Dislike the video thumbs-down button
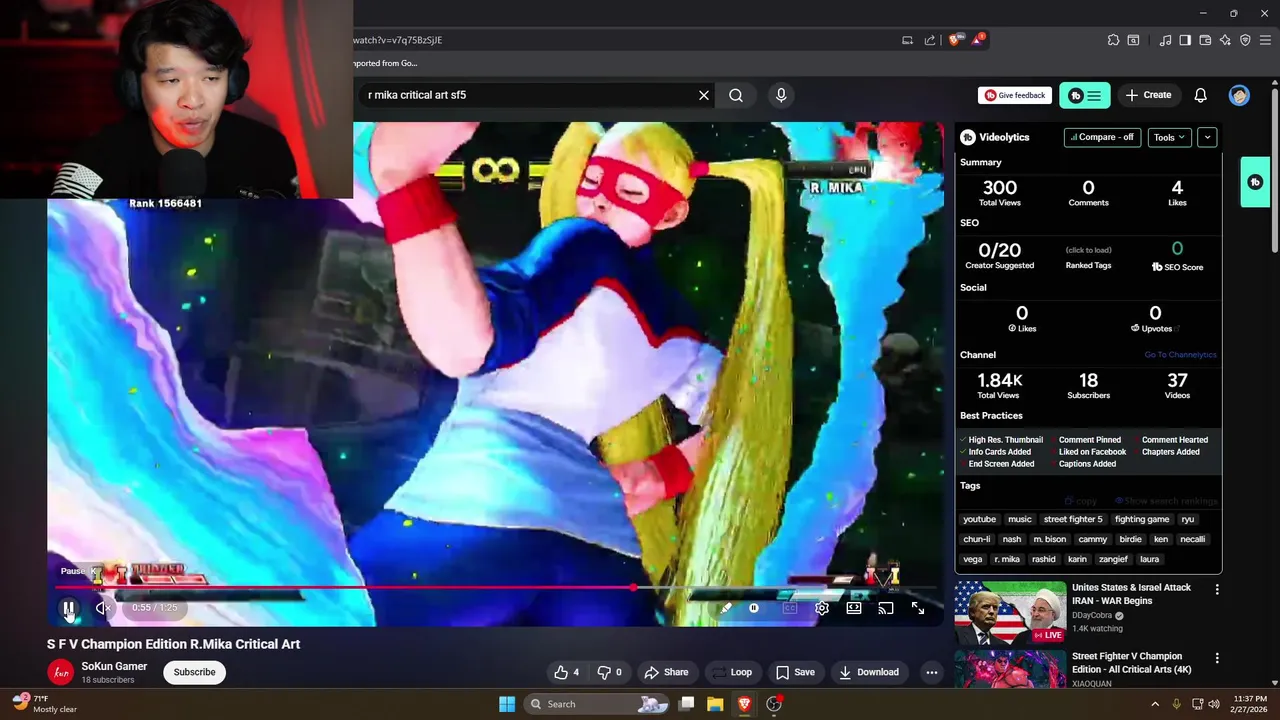This screenshot has width=1280, height=720. pos(610,672)
